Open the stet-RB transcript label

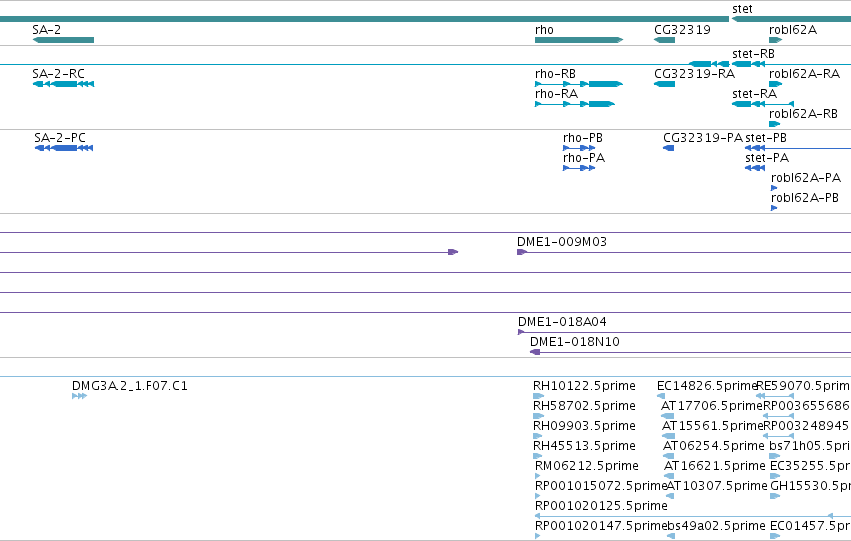[x=753, y=54]
